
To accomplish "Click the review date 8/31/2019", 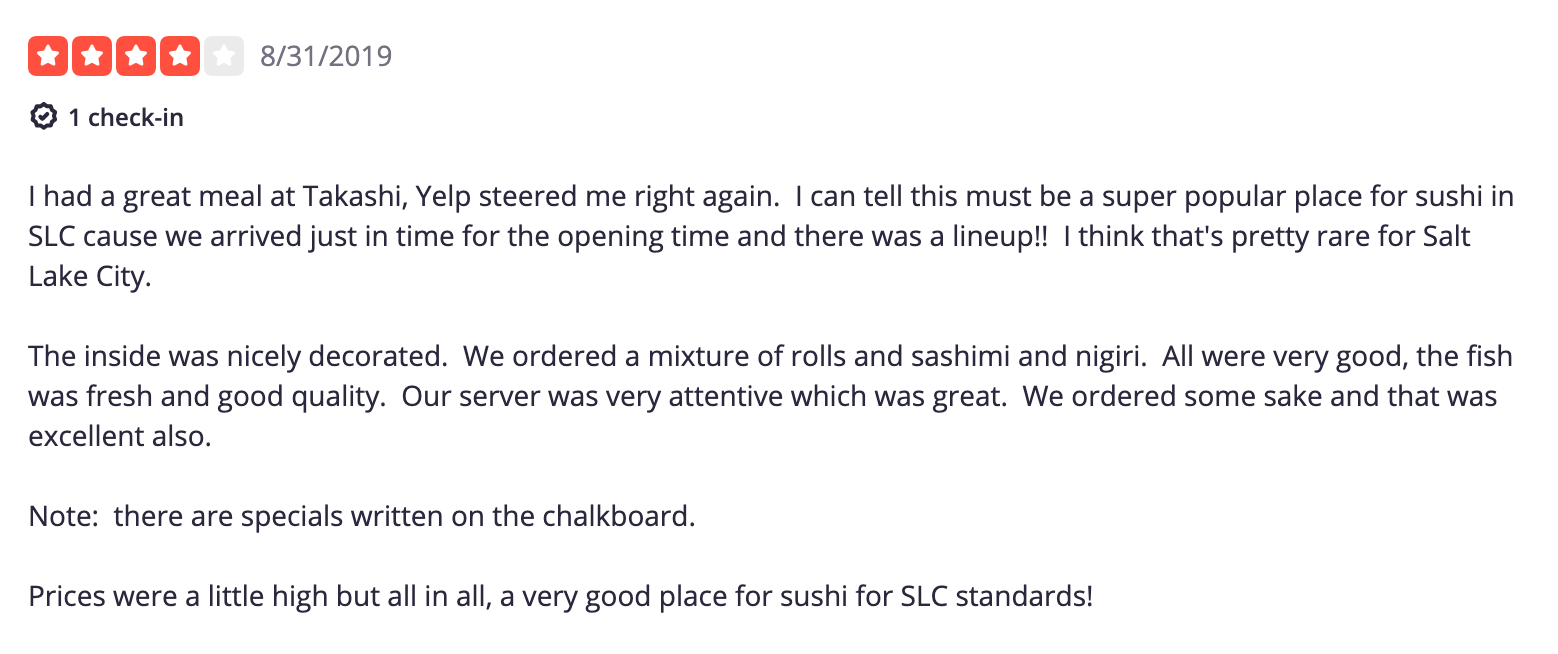I will 326,56.
